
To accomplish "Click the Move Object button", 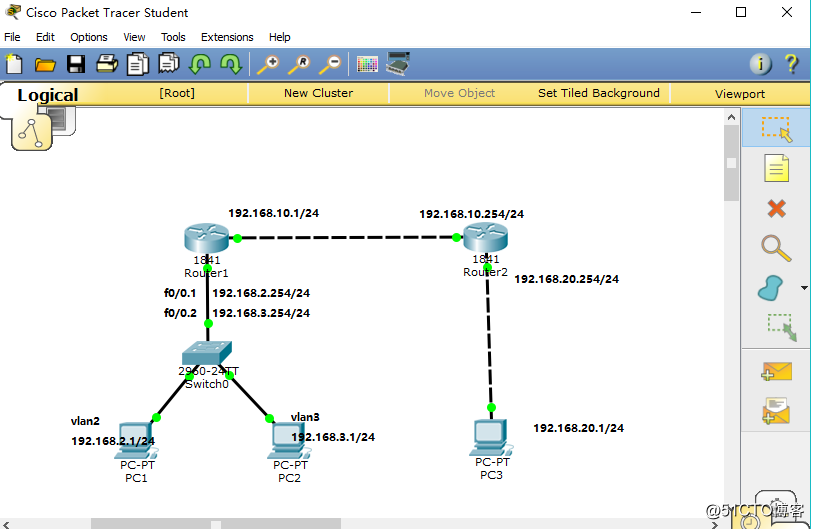I will pos(459,93).
